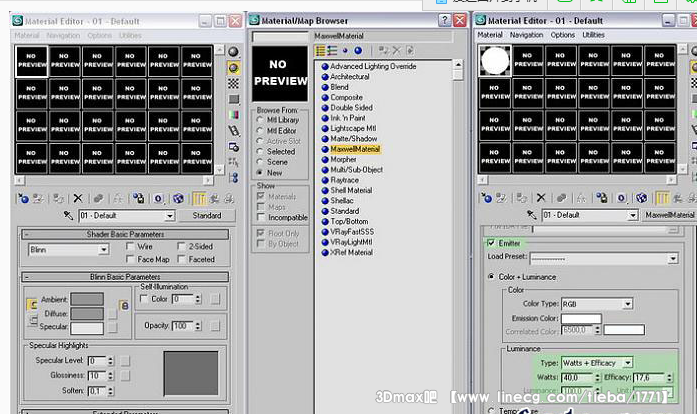Screen dimensions: 697x414
Task: Pick material from object eyedropper, right editor
Action: click(531, 215)
